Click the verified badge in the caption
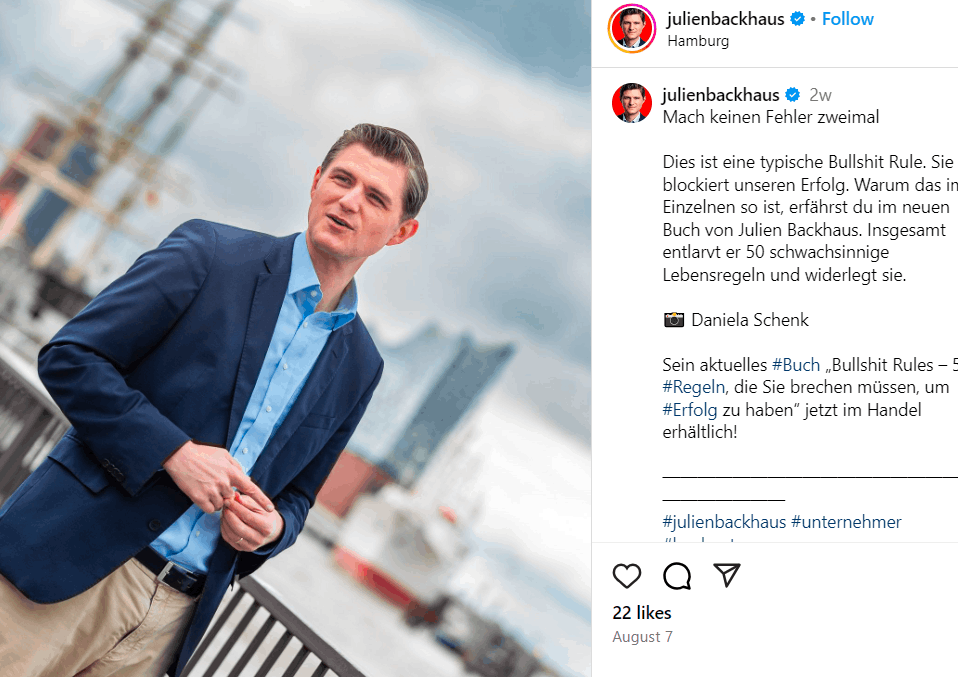The width and height of the screenshot is (958, 677). 792,95
